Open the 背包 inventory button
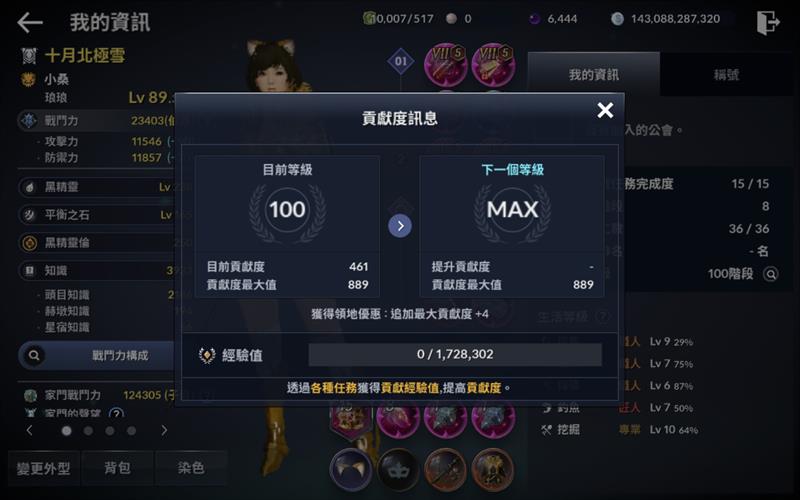This screenshot has width=800, height=500. pos(117,468)
